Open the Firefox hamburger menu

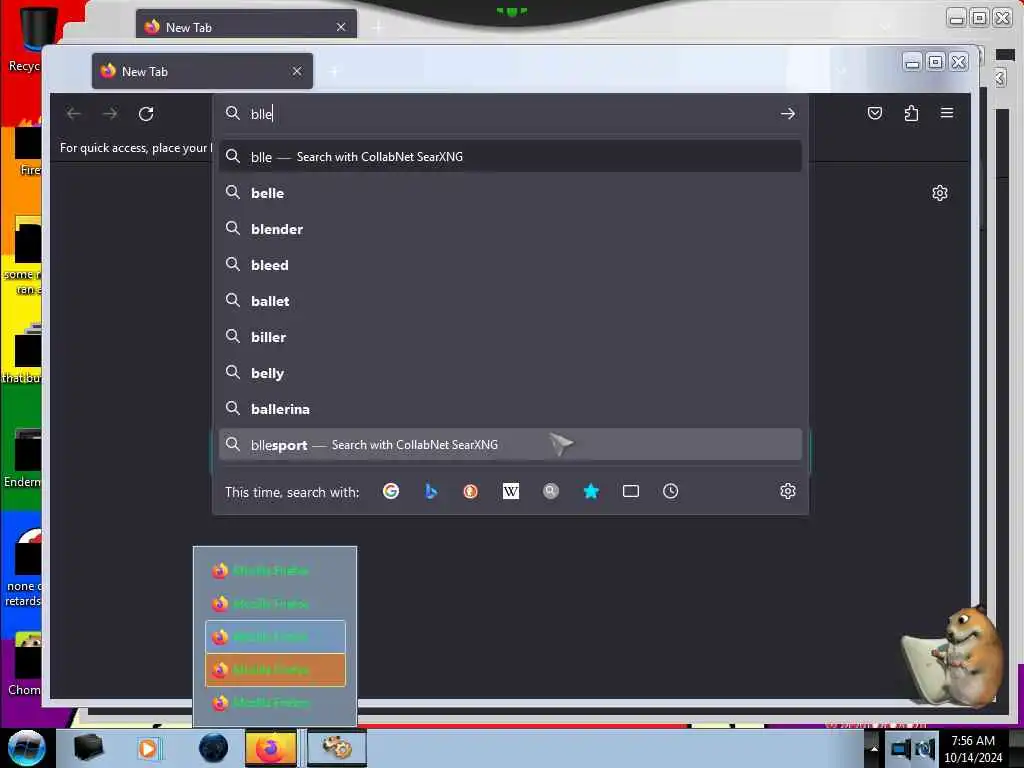tap(947, 113)
